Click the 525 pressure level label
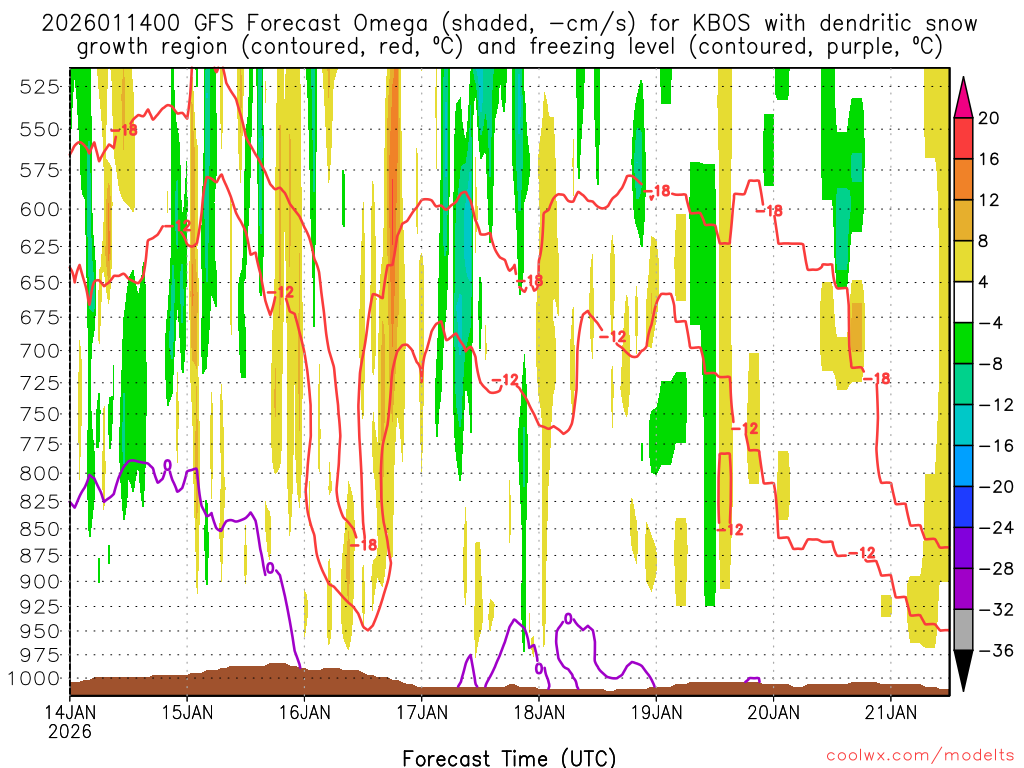The width and height of the screenshot is (1024, 768). (40, 86)
